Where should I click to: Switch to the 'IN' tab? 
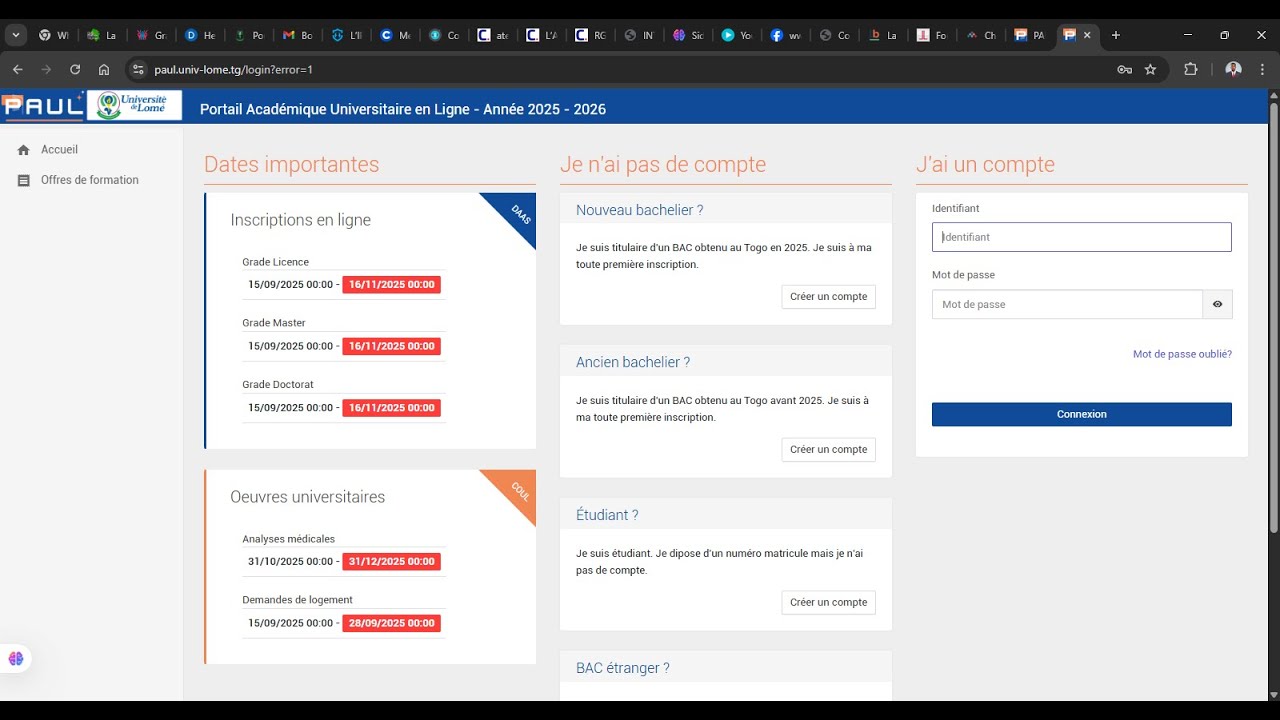pyautogui.click(x=639, y=35)
